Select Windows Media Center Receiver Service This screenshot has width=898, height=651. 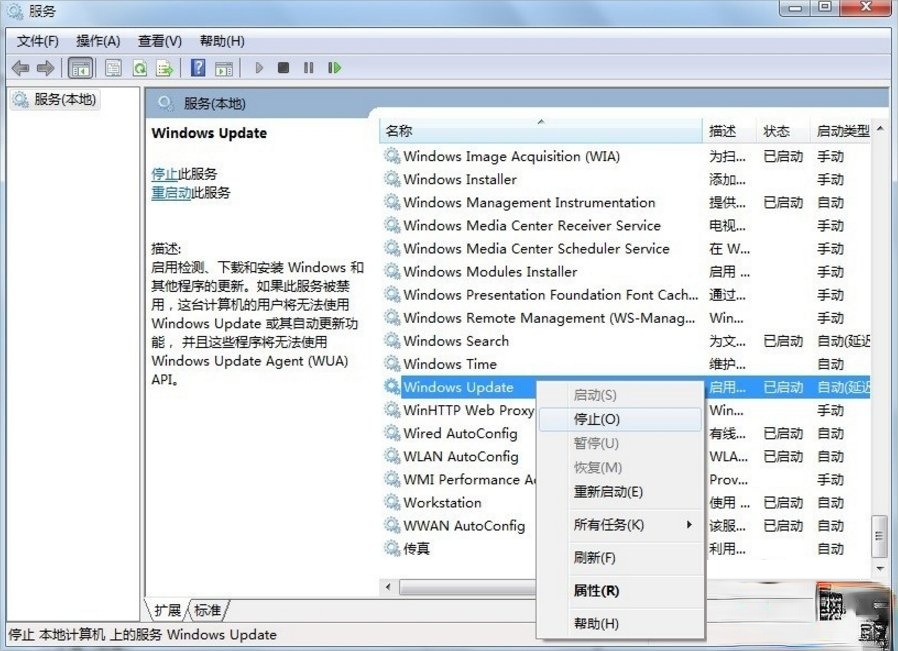532,226
